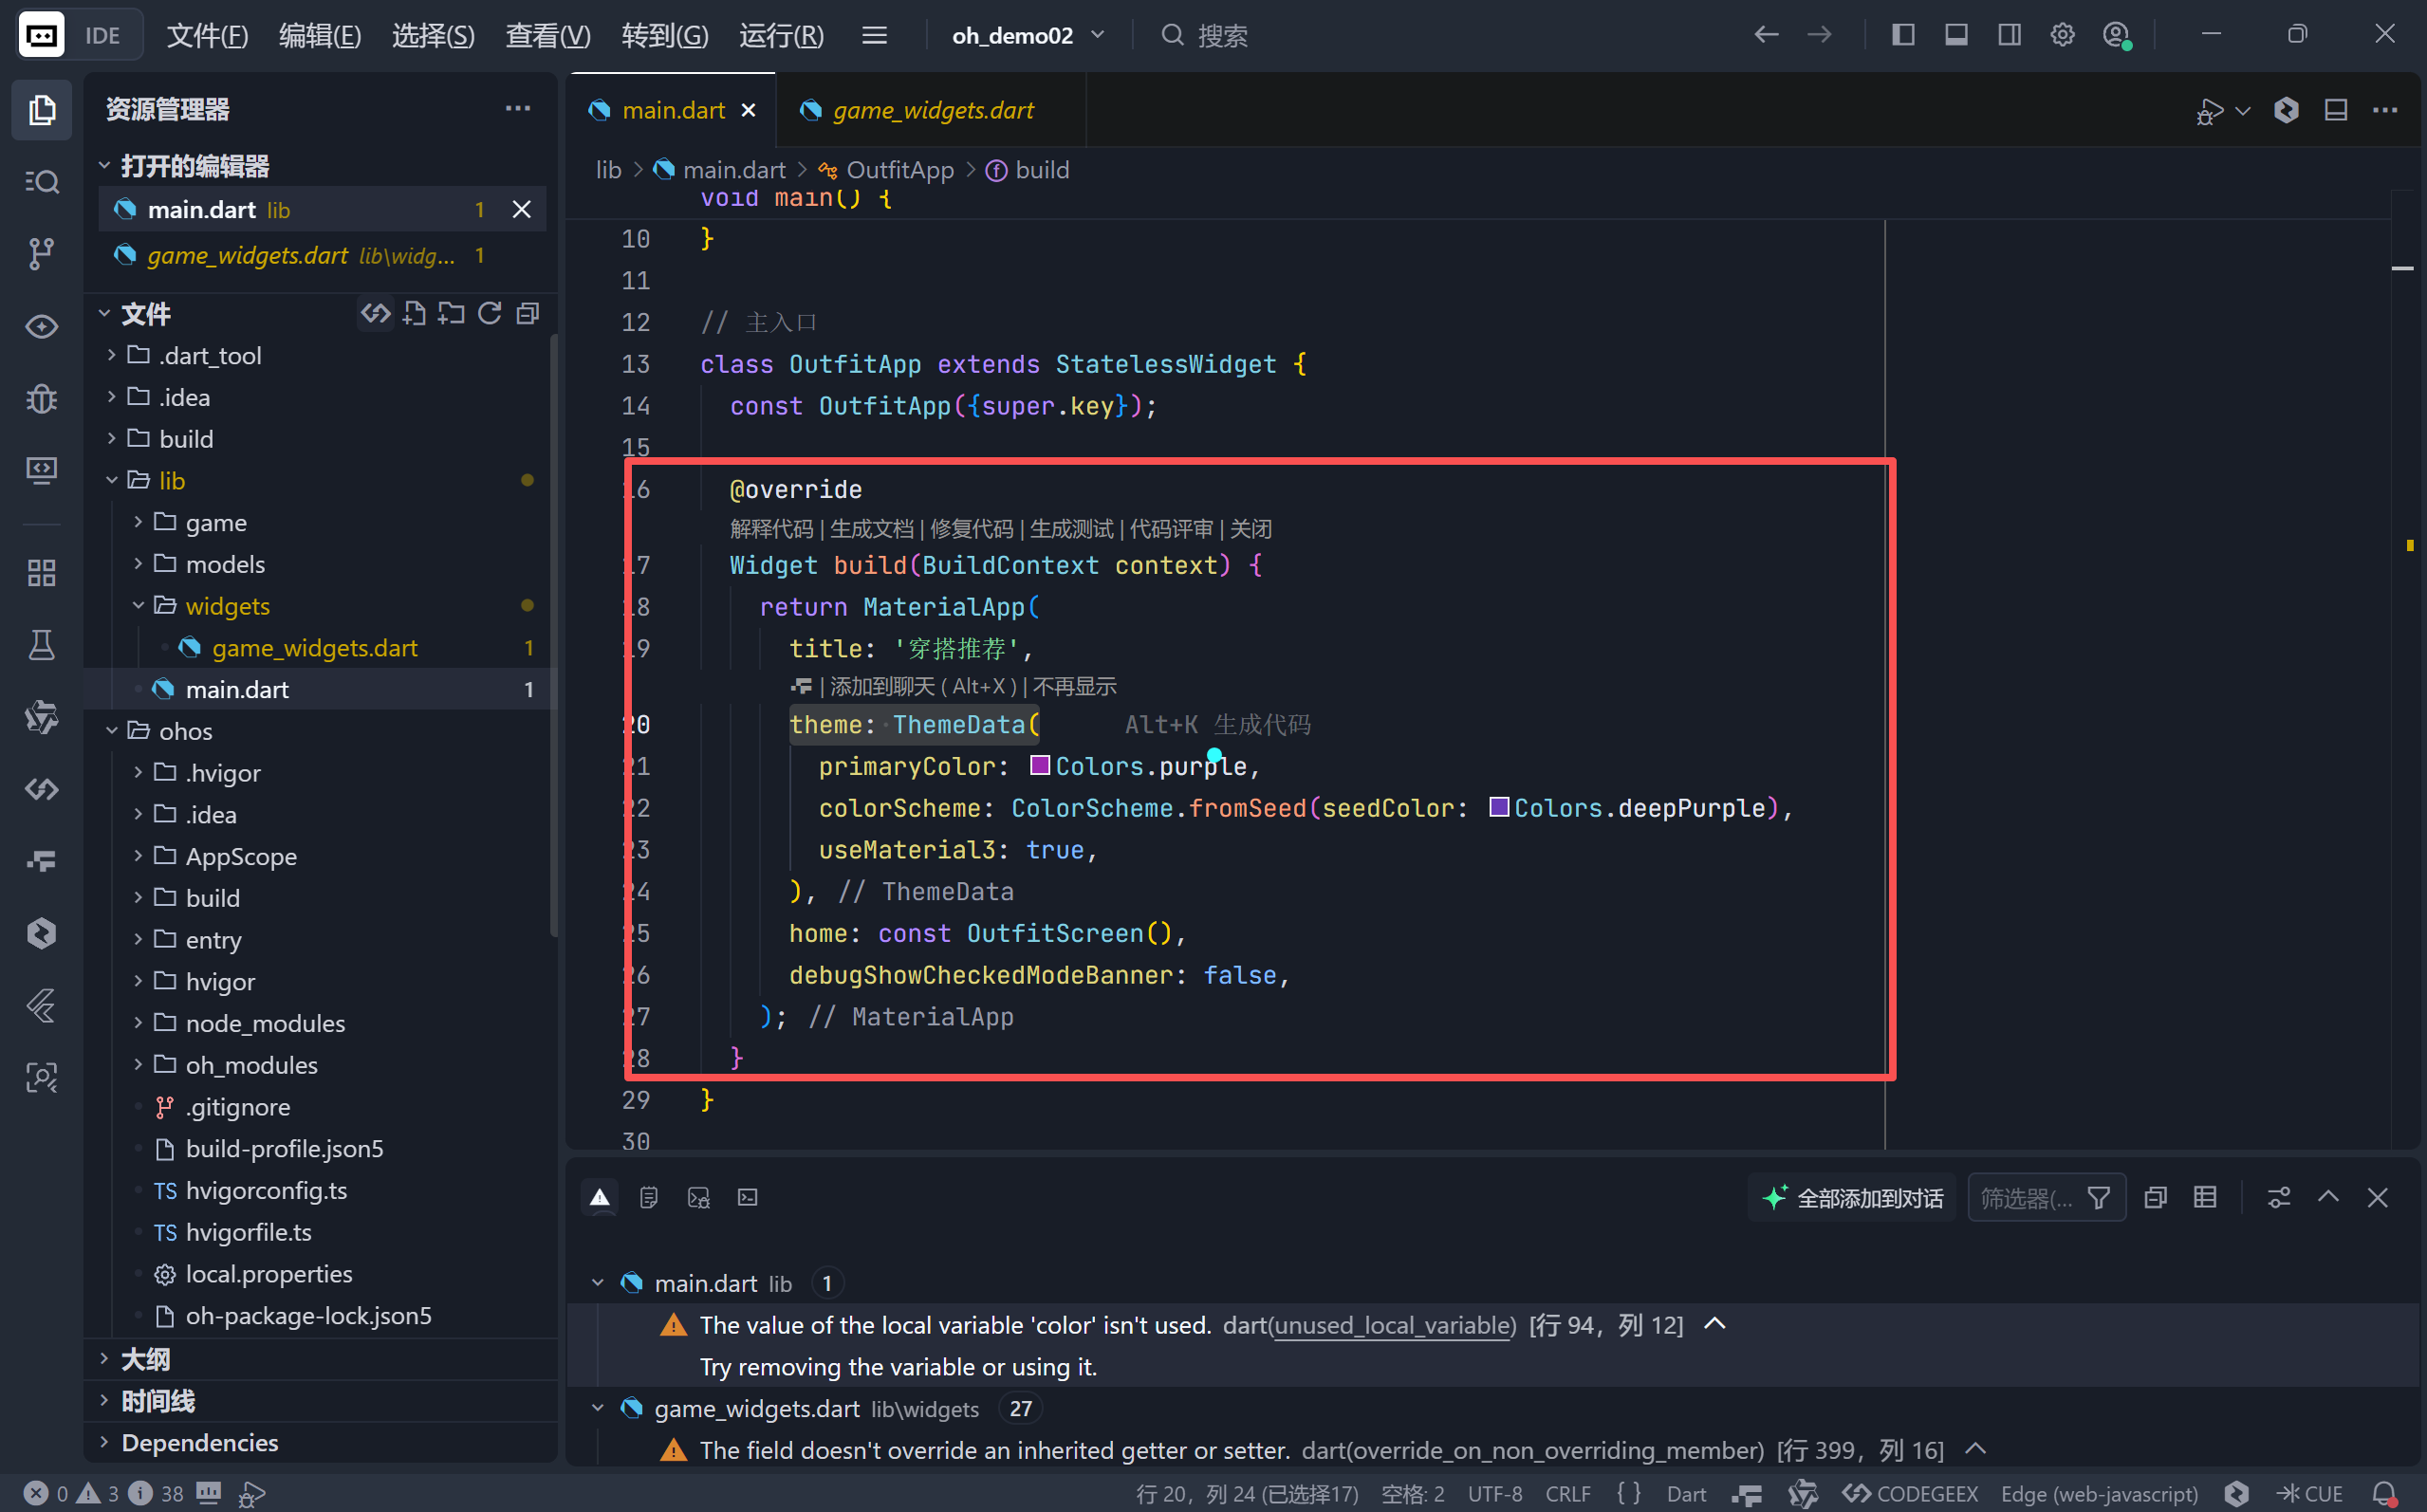
Task: Click the unused_local_variable link
Action: click(x=1394, y=1325)
